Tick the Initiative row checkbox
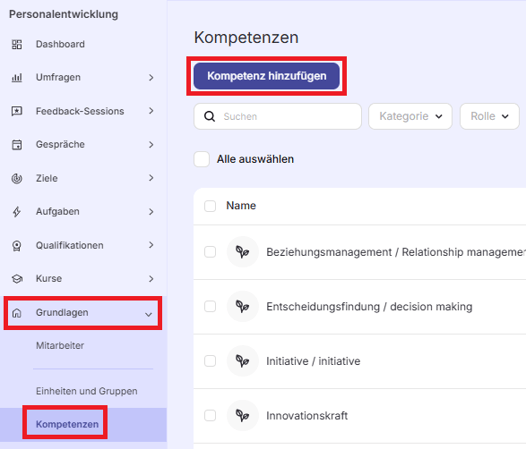 (210, 361)
